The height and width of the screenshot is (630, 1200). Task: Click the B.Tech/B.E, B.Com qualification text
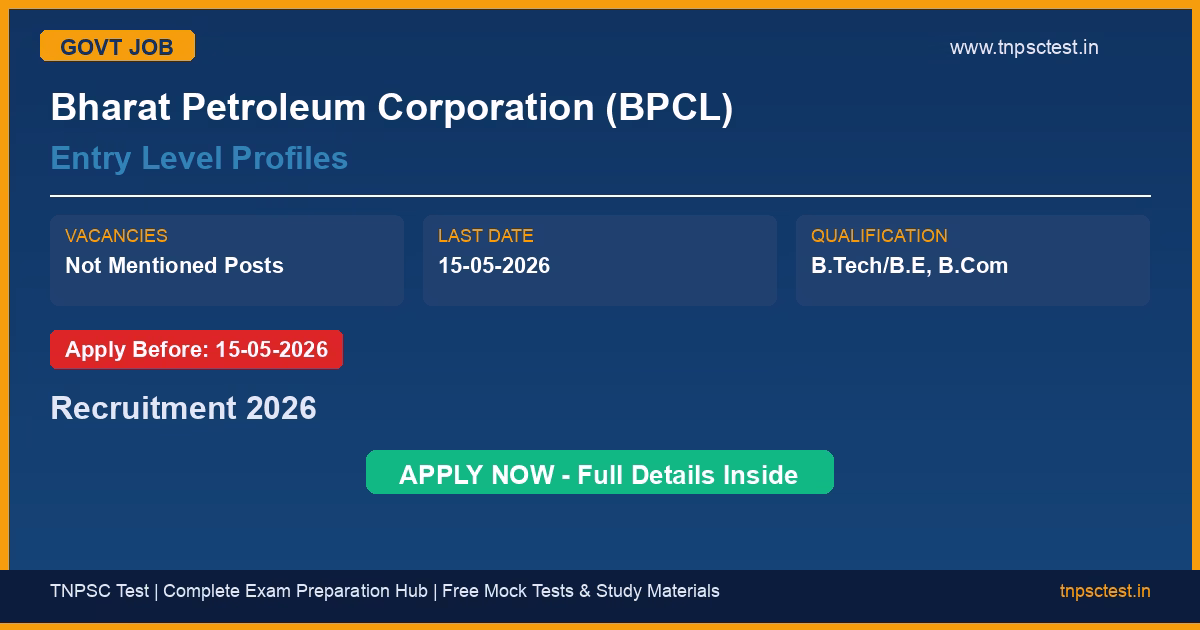click(909, 266)
